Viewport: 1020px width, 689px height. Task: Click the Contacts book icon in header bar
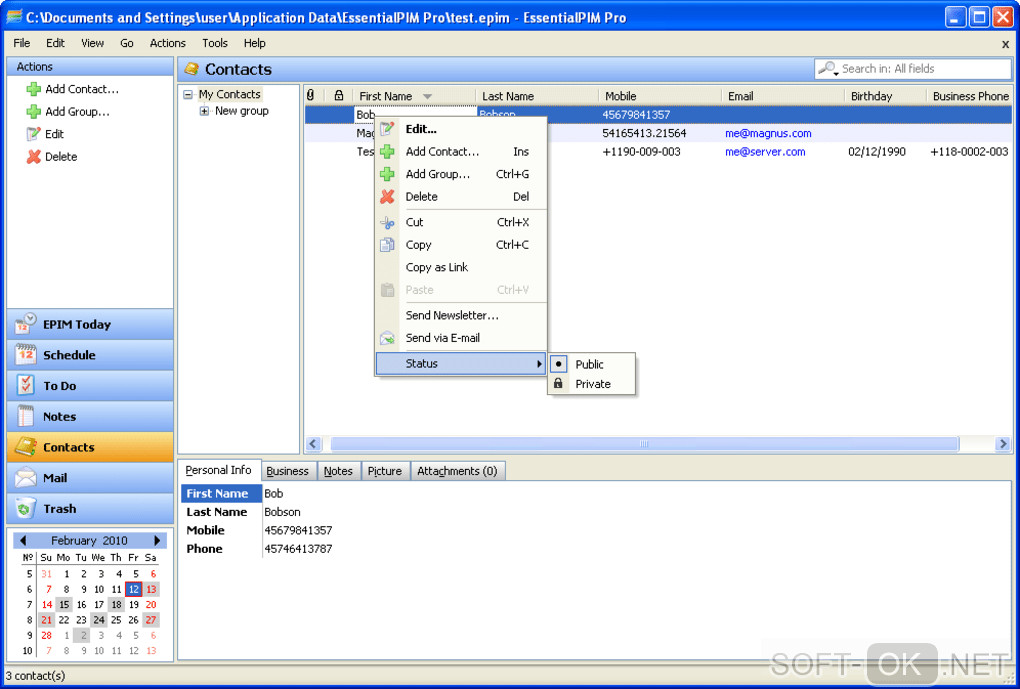tap(191, 69)
